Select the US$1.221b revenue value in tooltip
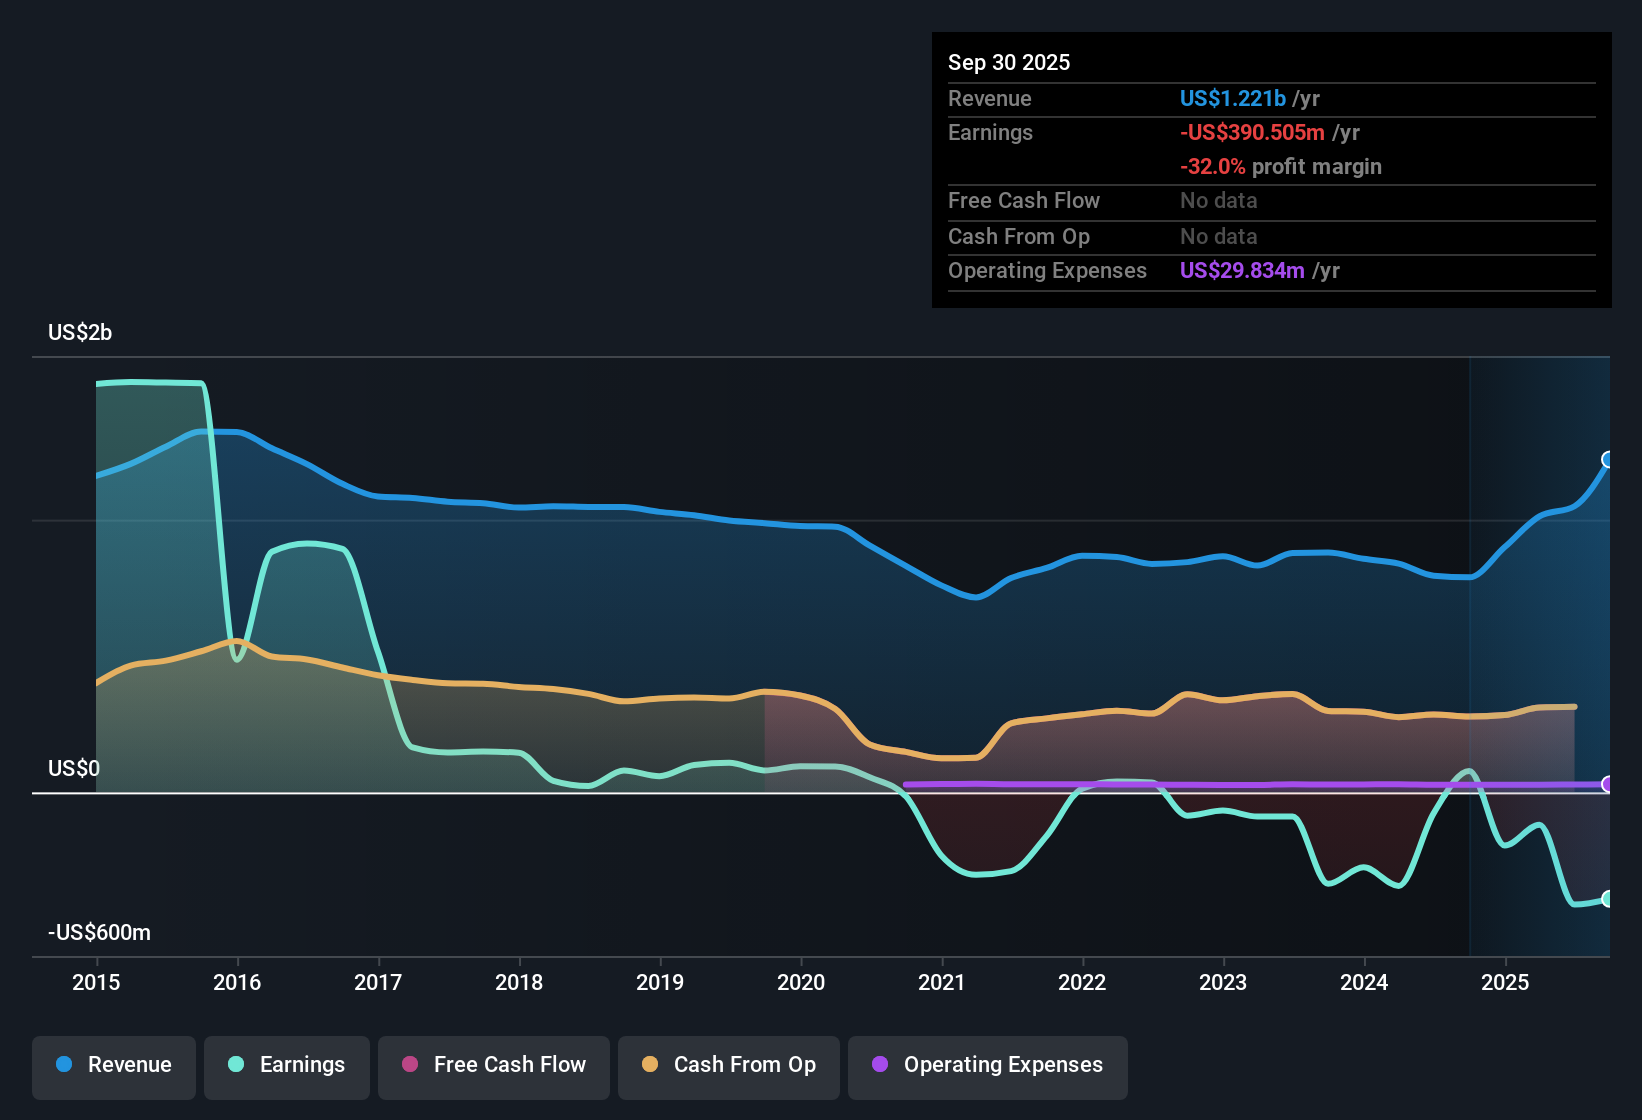Image resolution: width=1642 pixels, height=1120 pixels. pyautogui.click(x=1231, y=98)
